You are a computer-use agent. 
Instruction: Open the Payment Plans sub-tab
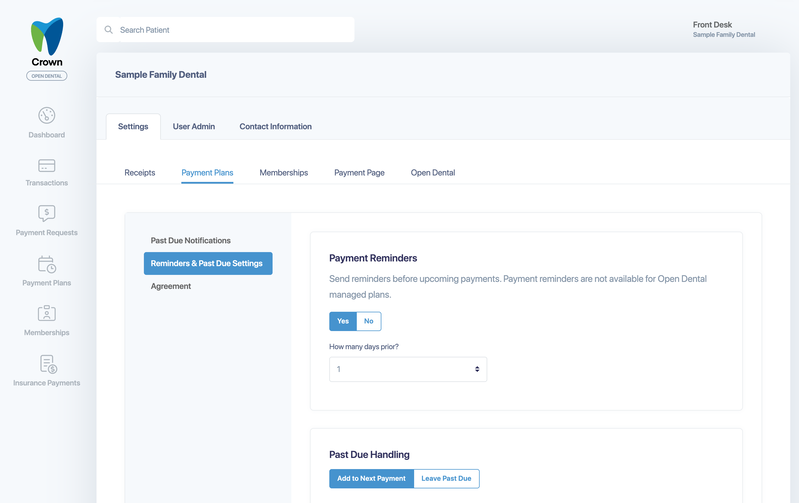[207, 173]
